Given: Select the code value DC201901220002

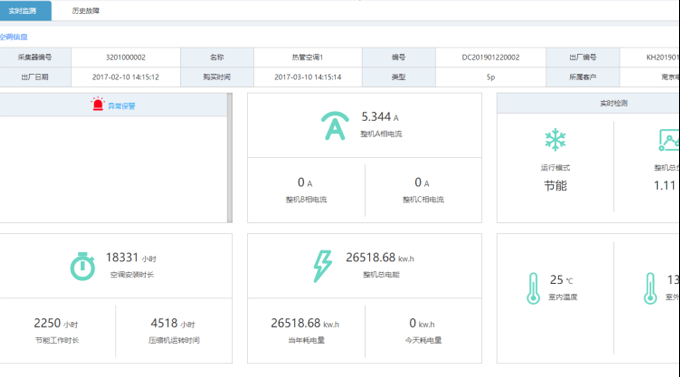Looking at the screenshot, I should (x=490, y=57).
